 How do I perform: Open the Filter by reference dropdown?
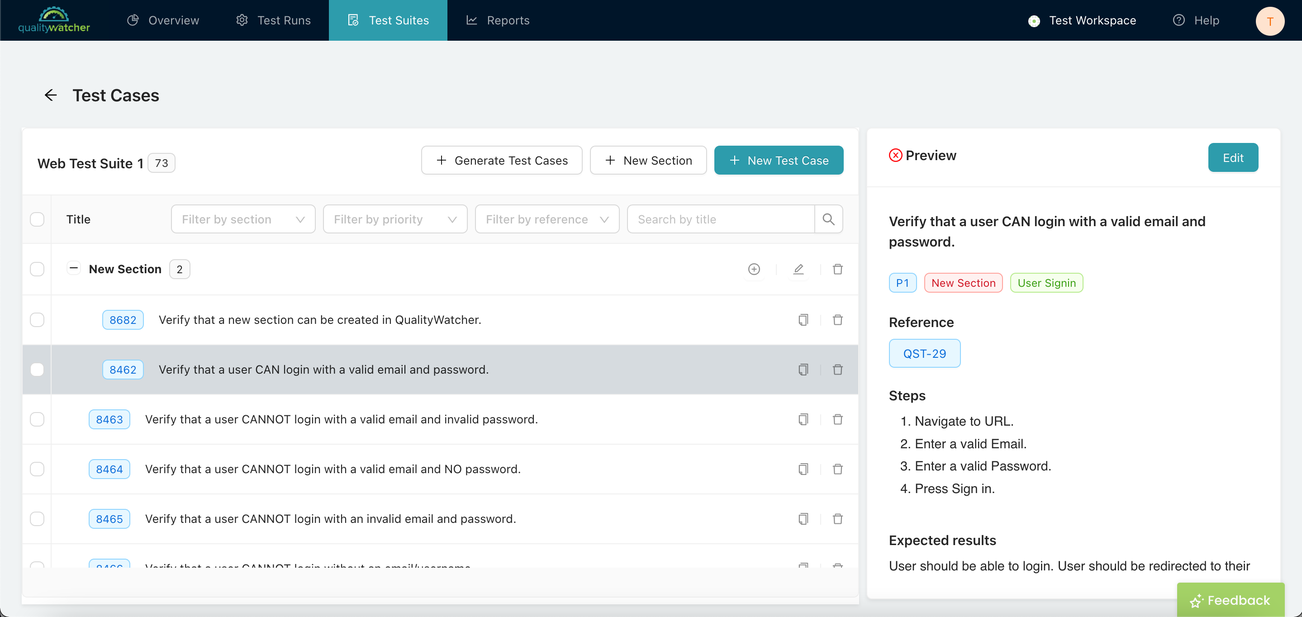point(547,219)
